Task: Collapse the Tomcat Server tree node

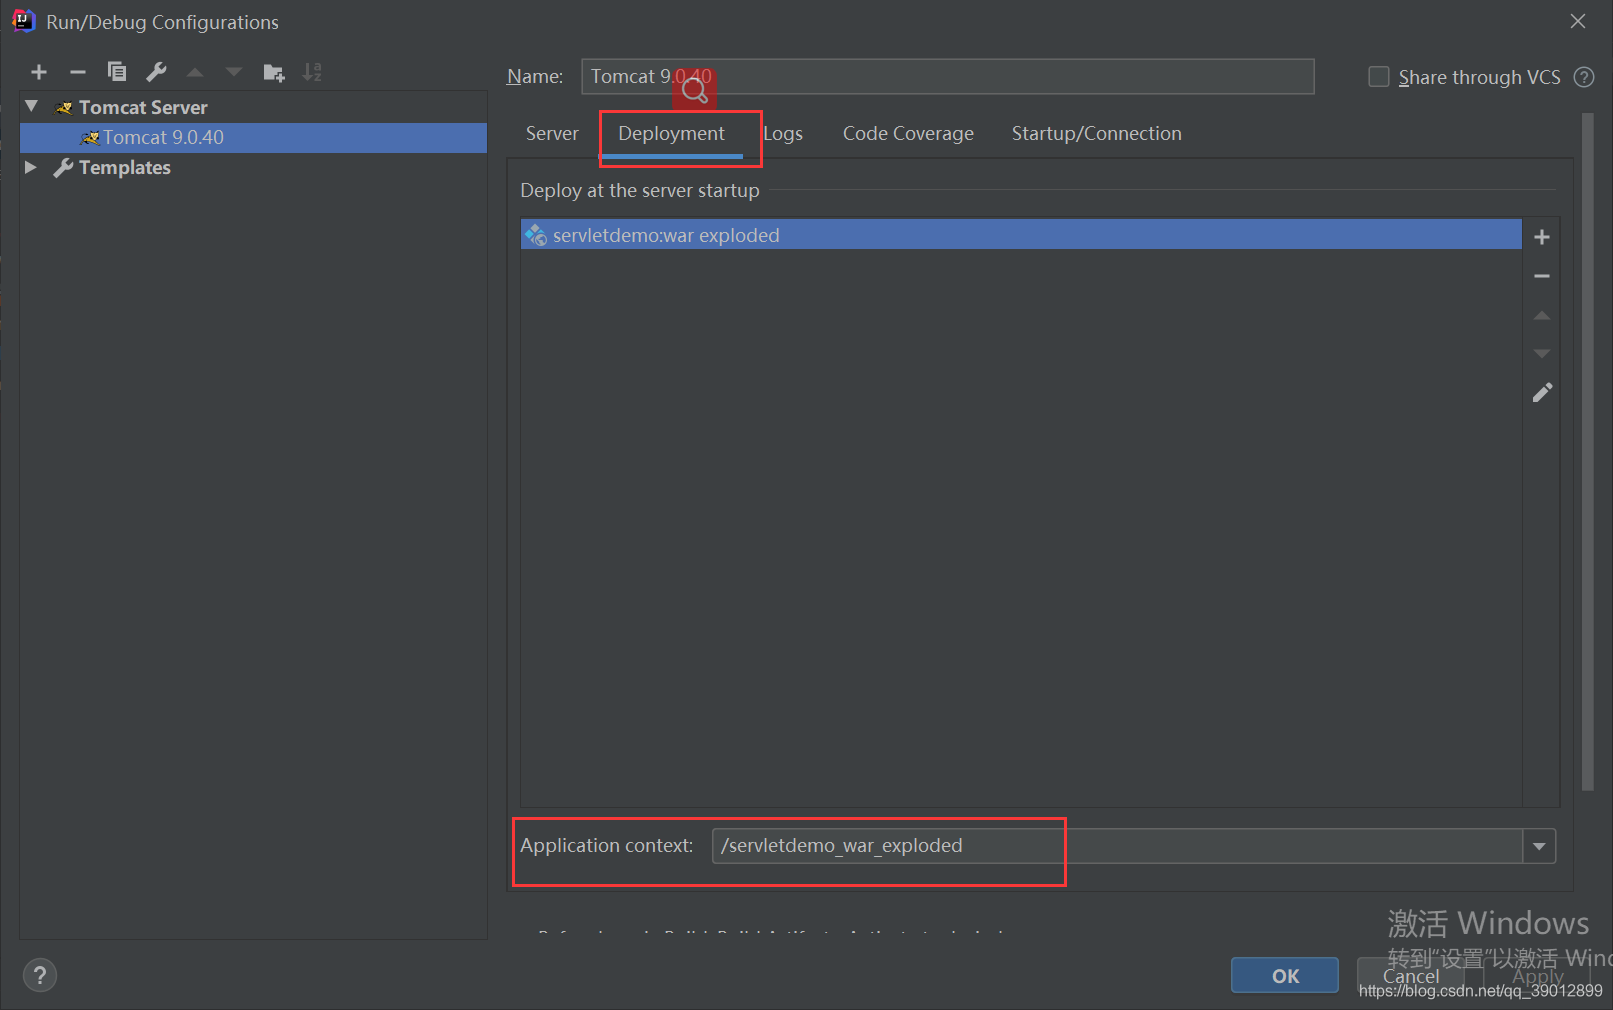Action: pyautogui.click(x=31, y=106)
